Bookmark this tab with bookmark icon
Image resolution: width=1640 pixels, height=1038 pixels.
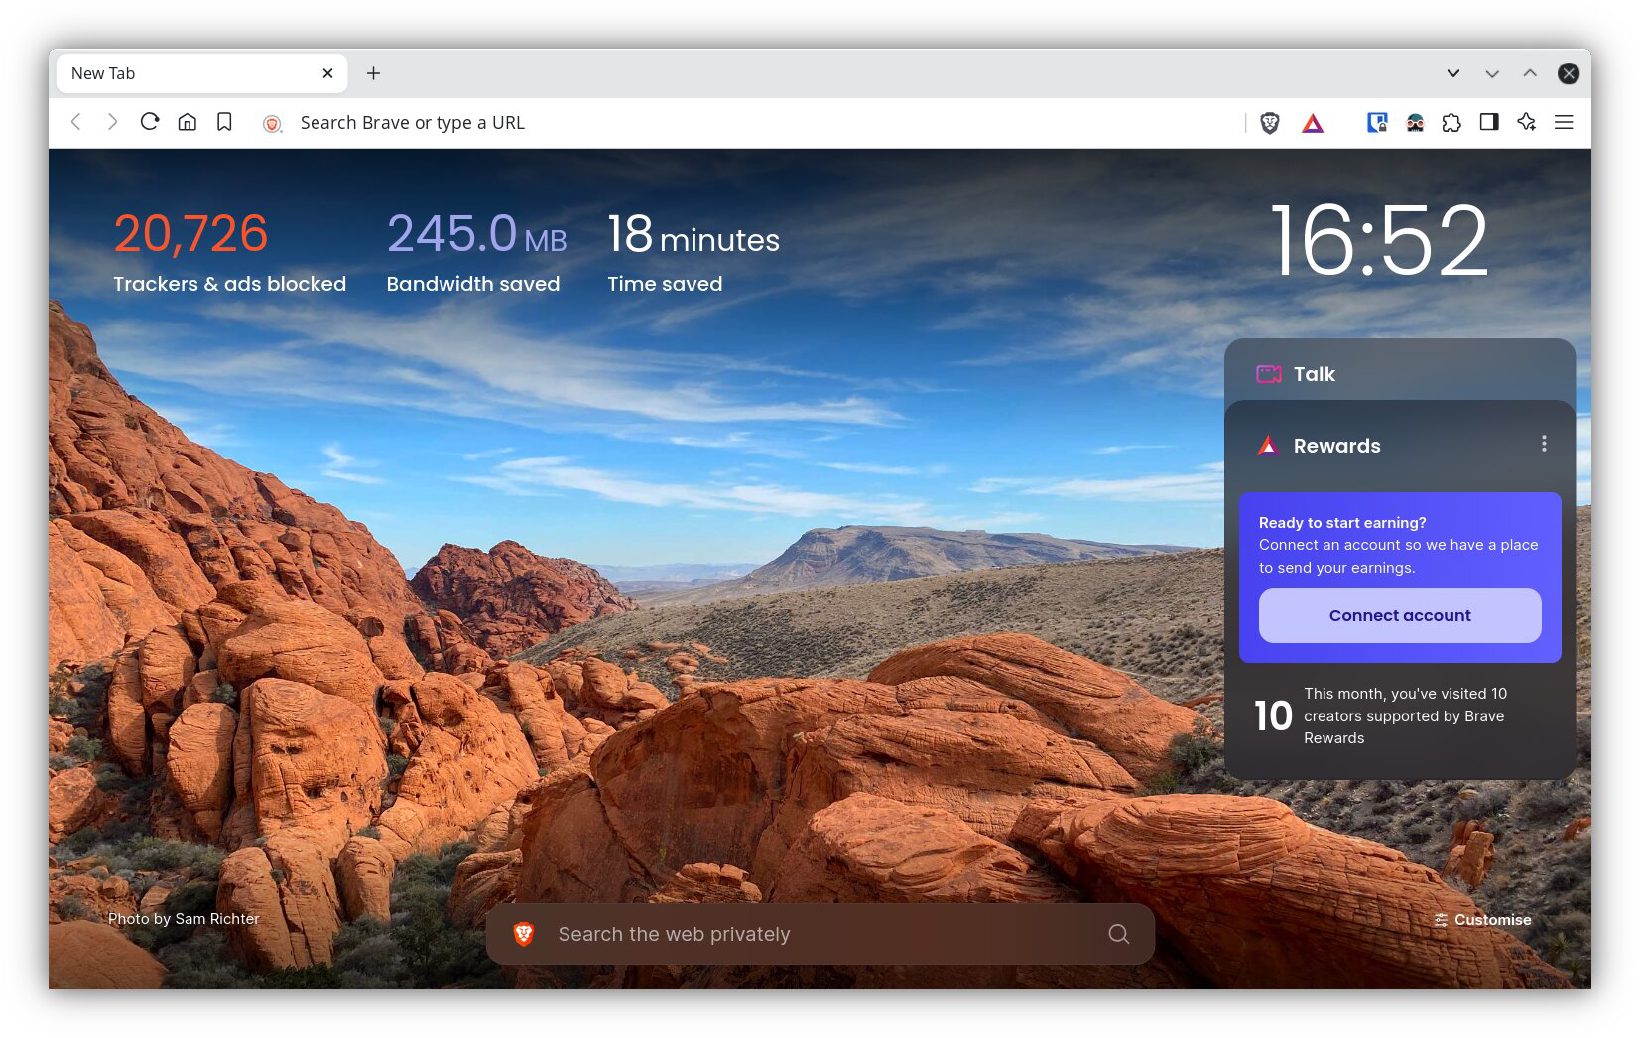tap(224, 122)
